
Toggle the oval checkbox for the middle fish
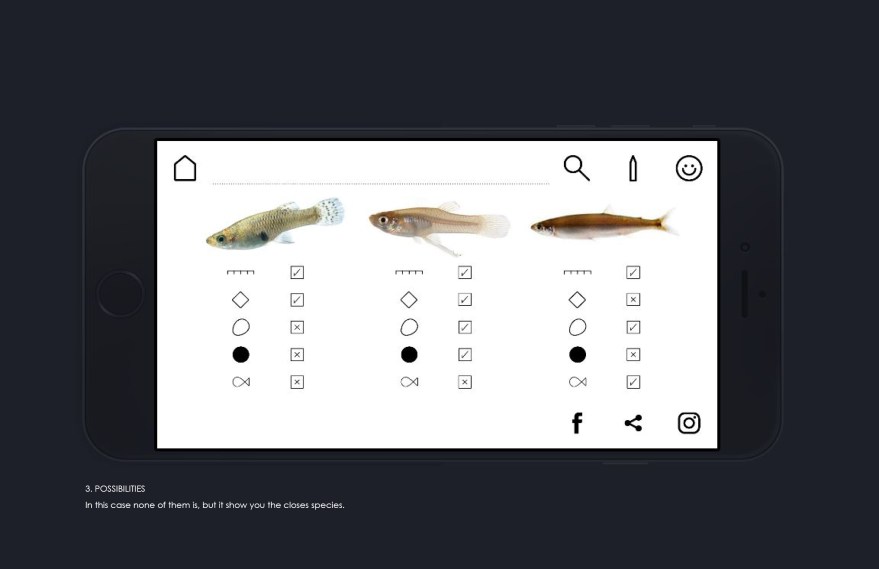click(x=465, y=327)
